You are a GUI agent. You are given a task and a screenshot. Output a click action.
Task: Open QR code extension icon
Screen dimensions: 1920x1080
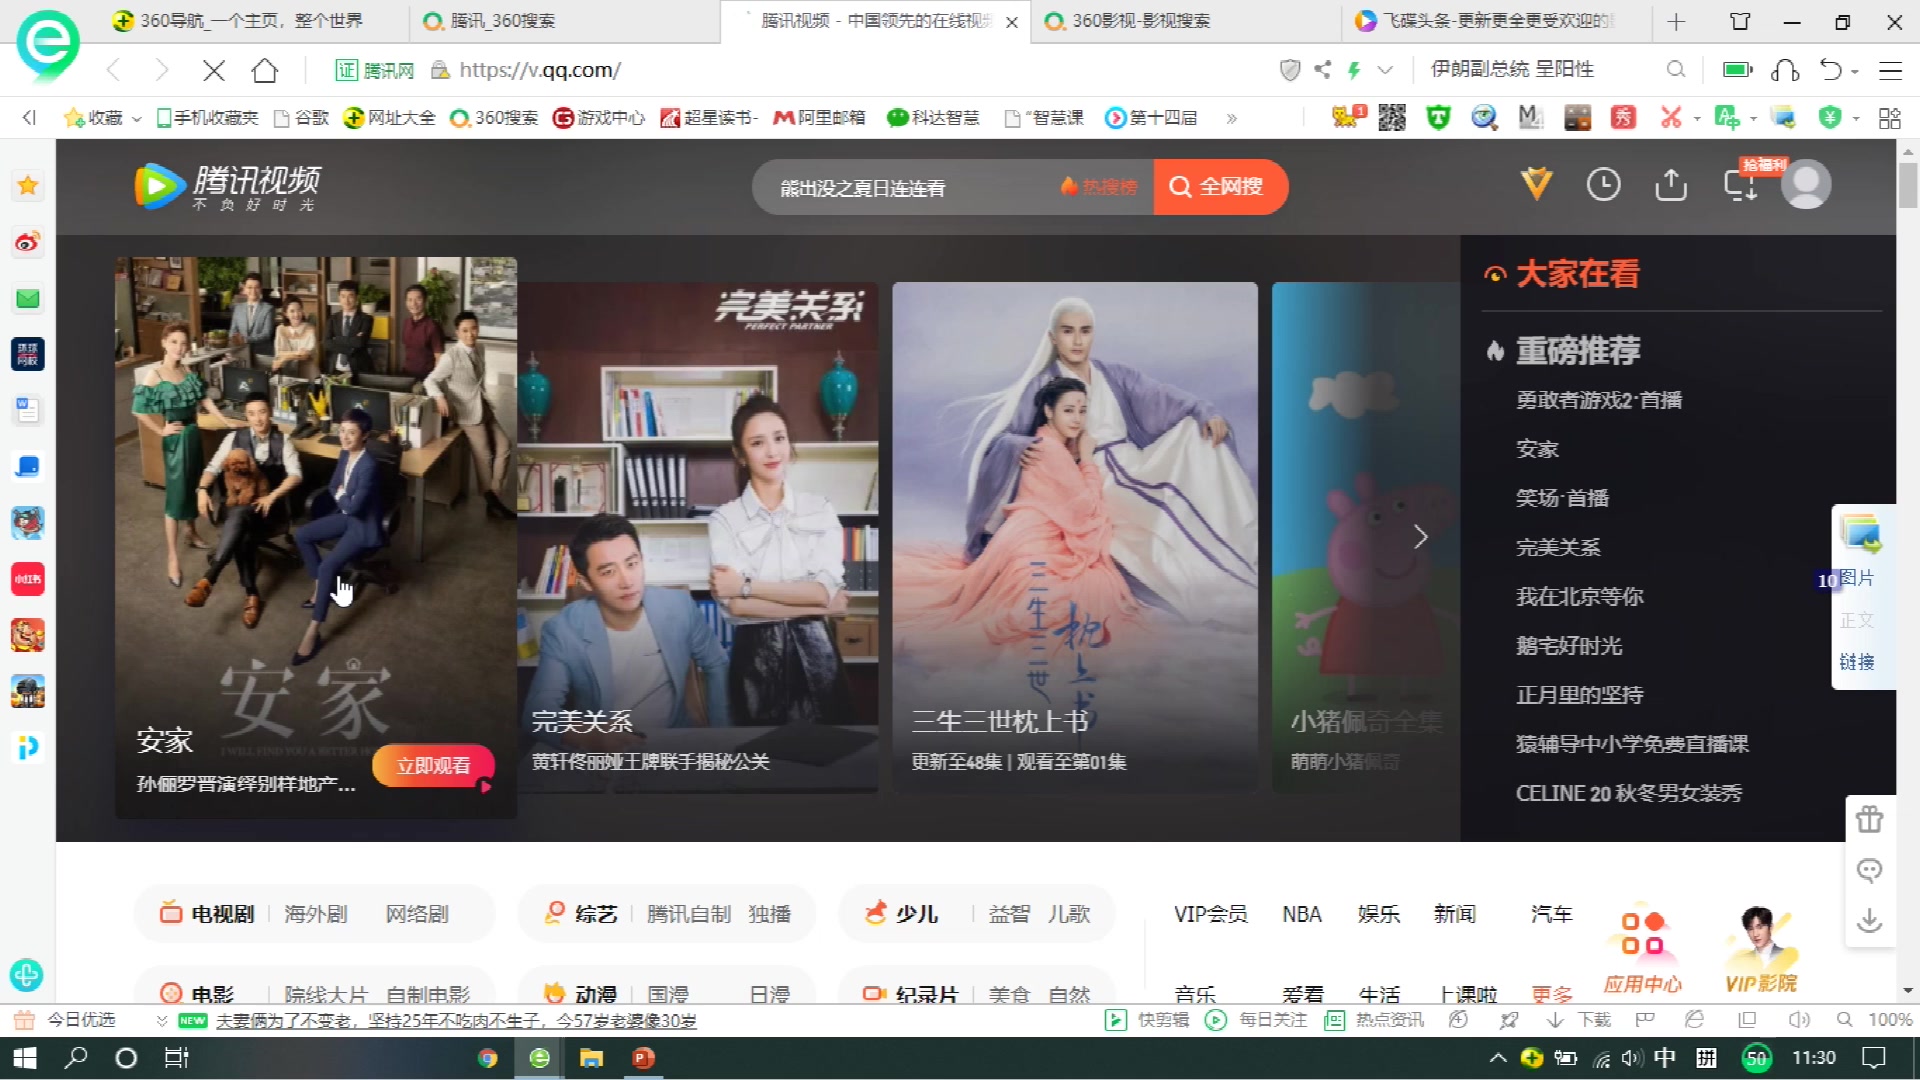point(1391,118)
